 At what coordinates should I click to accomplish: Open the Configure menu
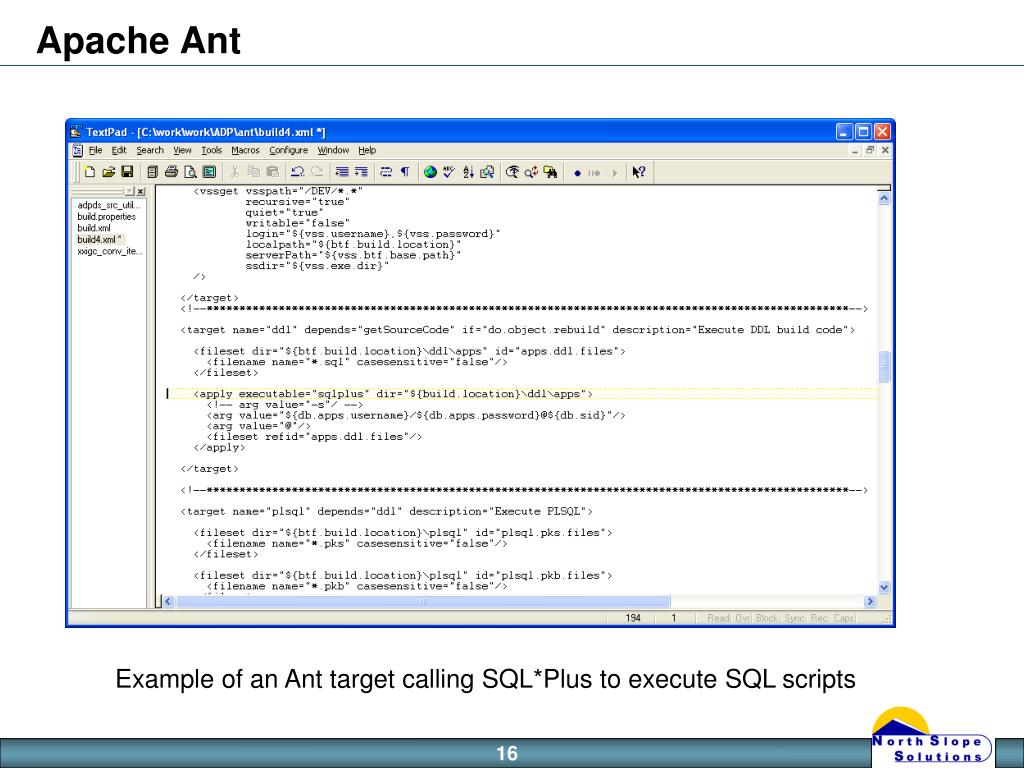click(289, 150)
